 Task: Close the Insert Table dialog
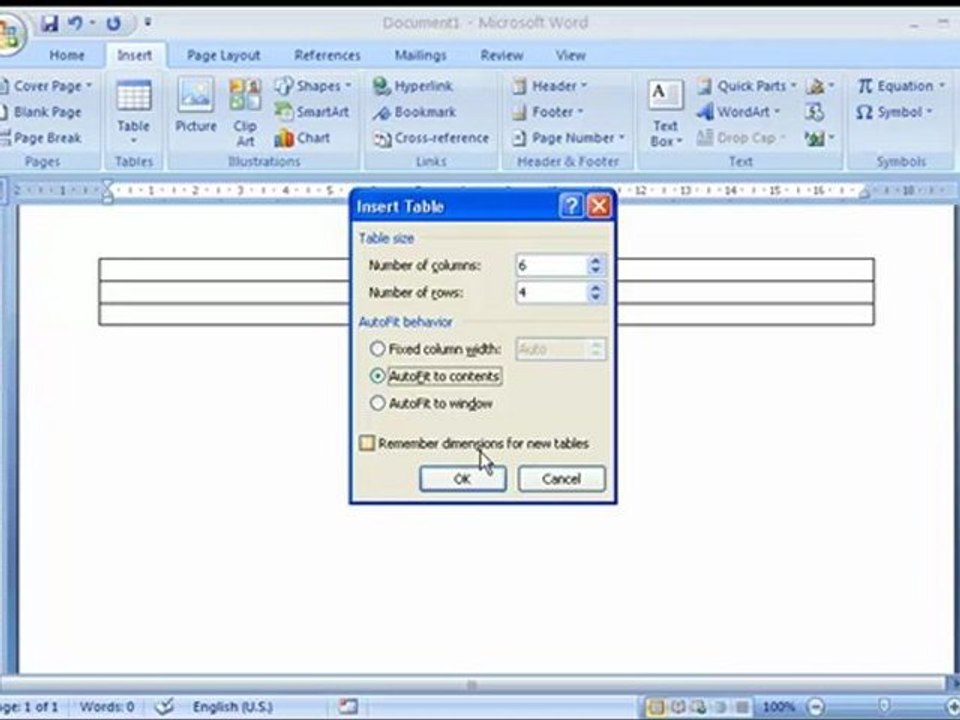[599, 206]
